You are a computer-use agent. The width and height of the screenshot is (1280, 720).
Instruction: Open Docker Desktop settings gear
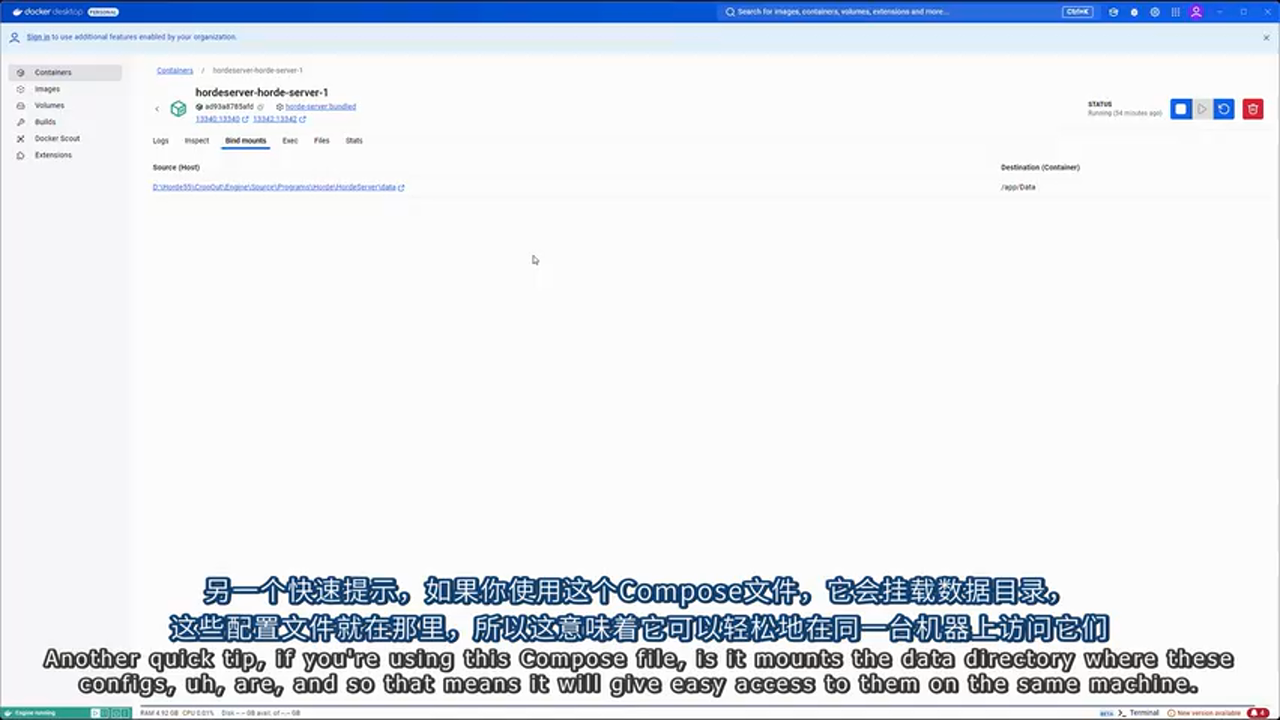coord(1154,11)
